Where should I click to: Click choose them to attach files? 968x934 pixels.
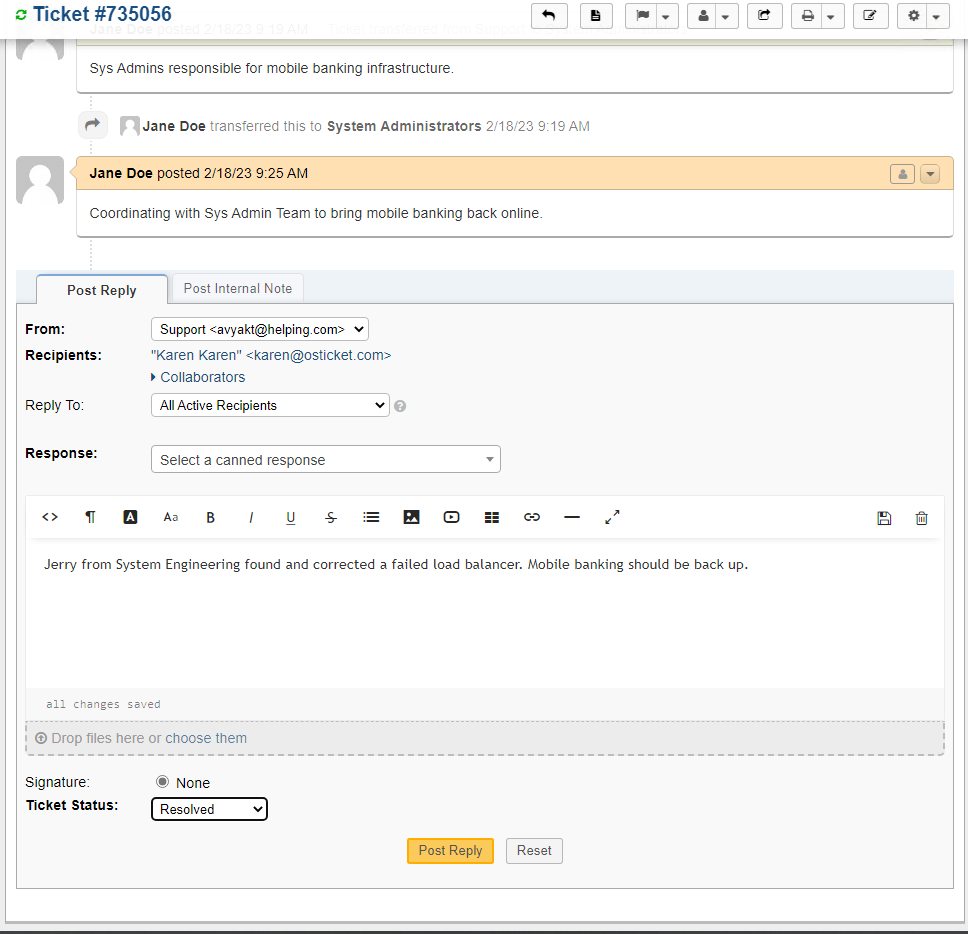pos(206,737)
